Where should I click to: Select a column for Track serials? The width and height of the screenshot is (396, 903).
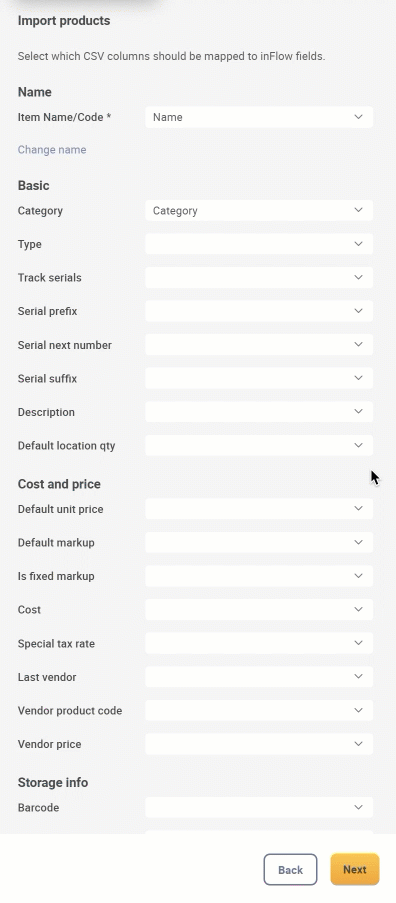pyautogui.click(x=259, y=277)
